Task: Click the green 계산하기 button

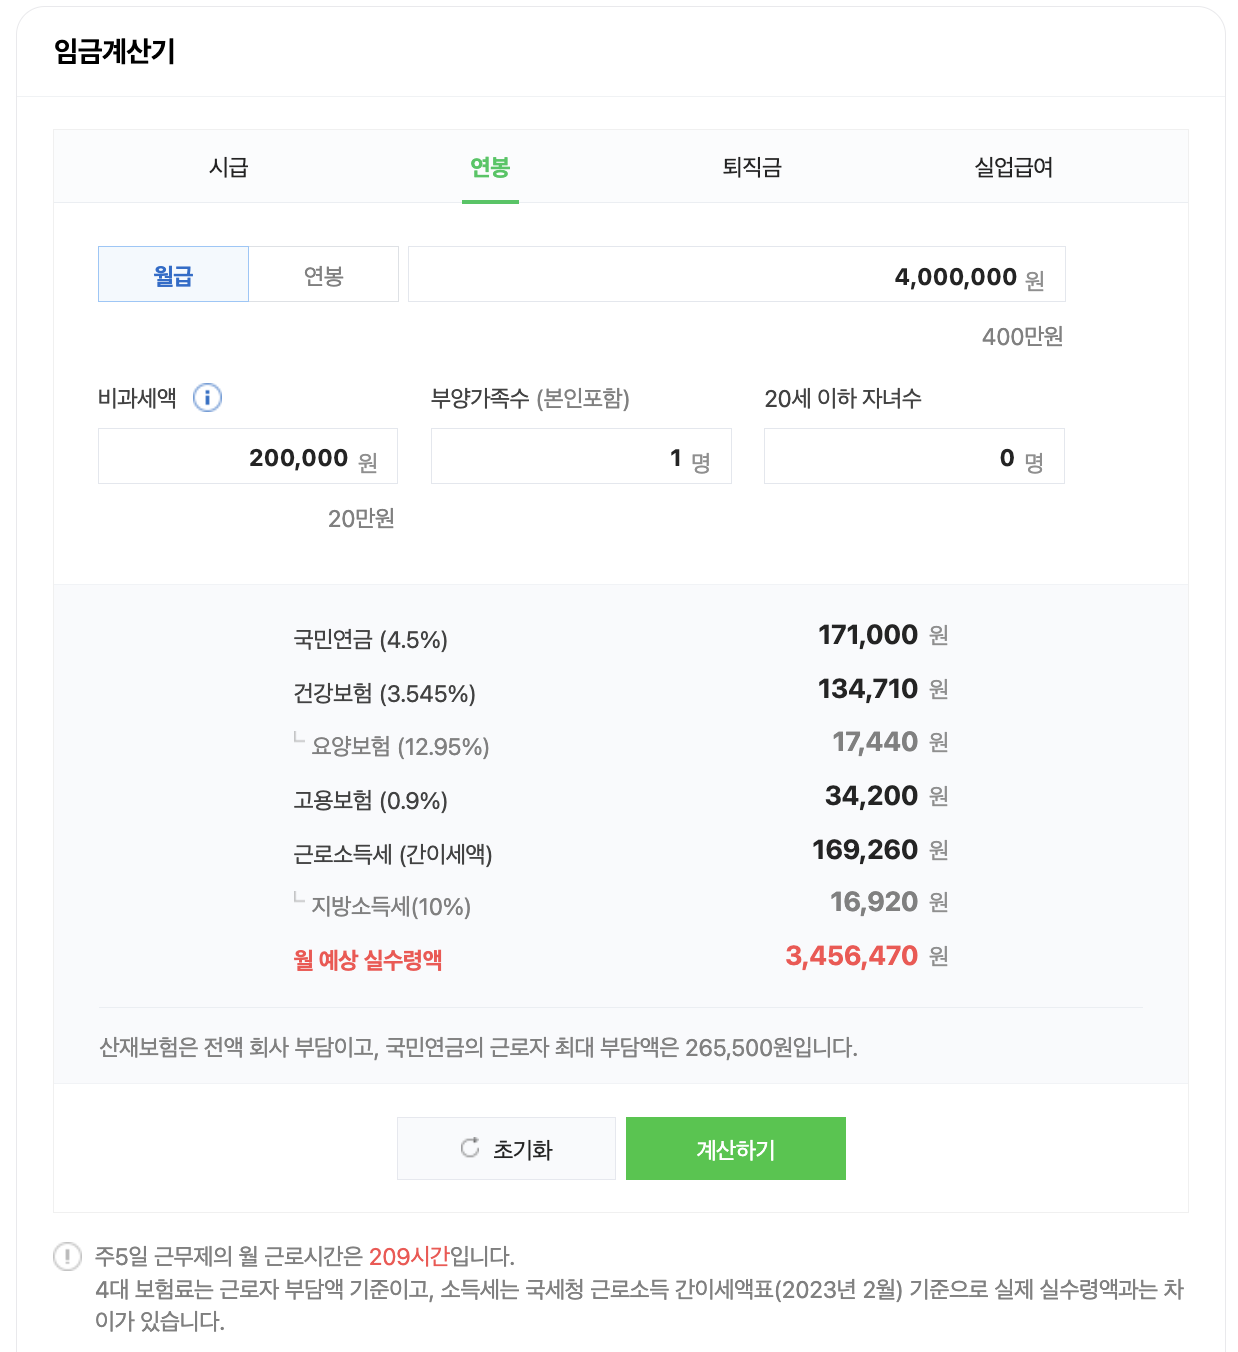Action: click(x=736, y=1148)
